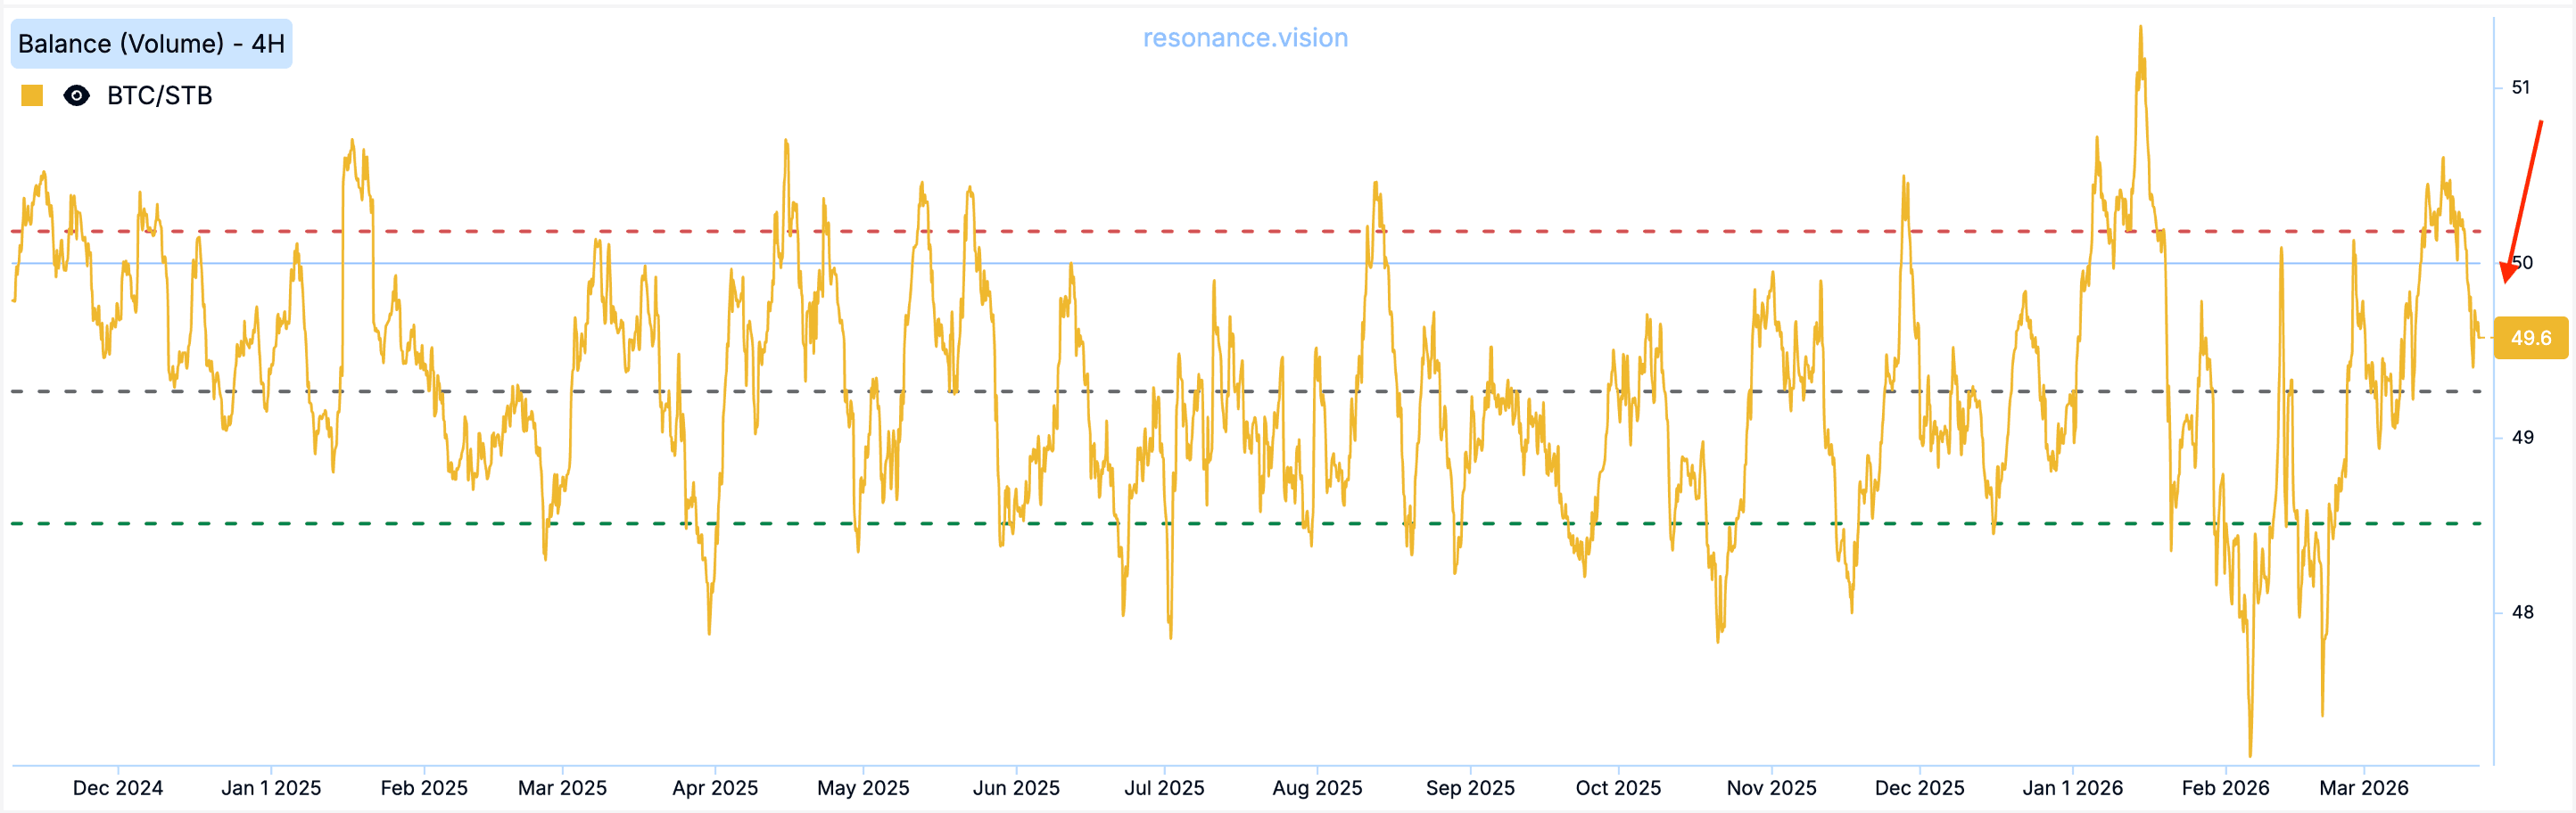Select Feb 2026 on the time axis
The image size is (2576, 813).
click(x=2225, y=788)
